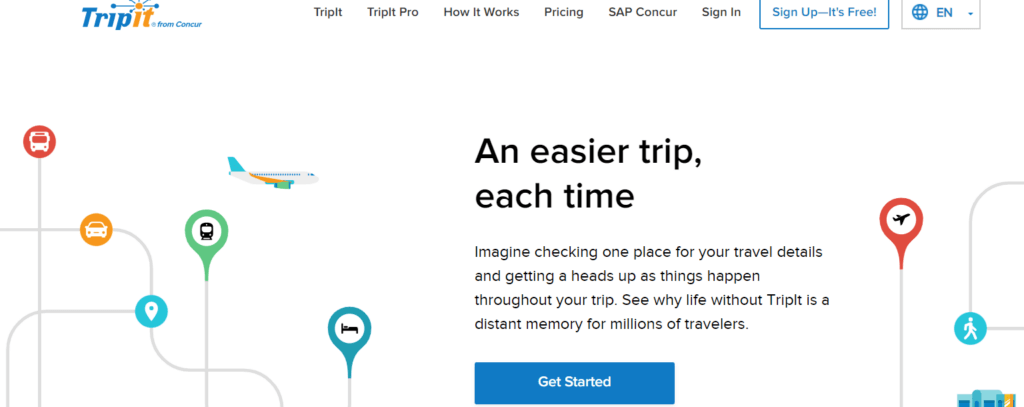
Task: Click the red bus map pin icon
Action: (40, 142)
